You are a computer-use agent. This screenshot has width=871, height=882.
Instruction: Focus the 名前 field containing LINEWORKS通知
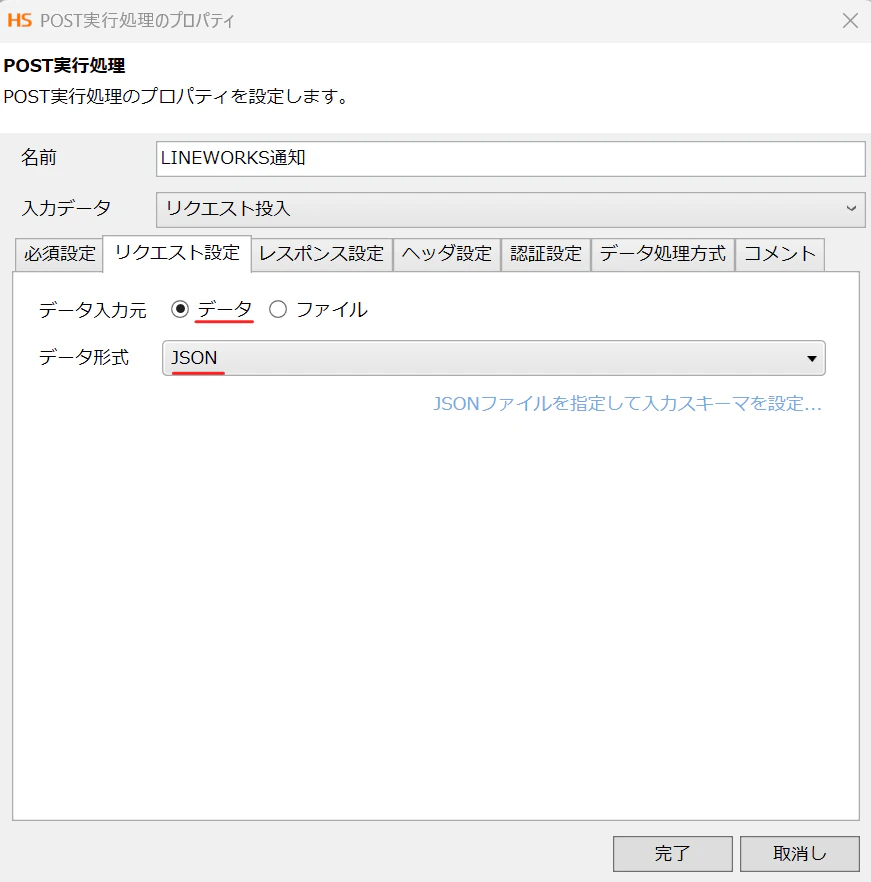tap(510, 159)
